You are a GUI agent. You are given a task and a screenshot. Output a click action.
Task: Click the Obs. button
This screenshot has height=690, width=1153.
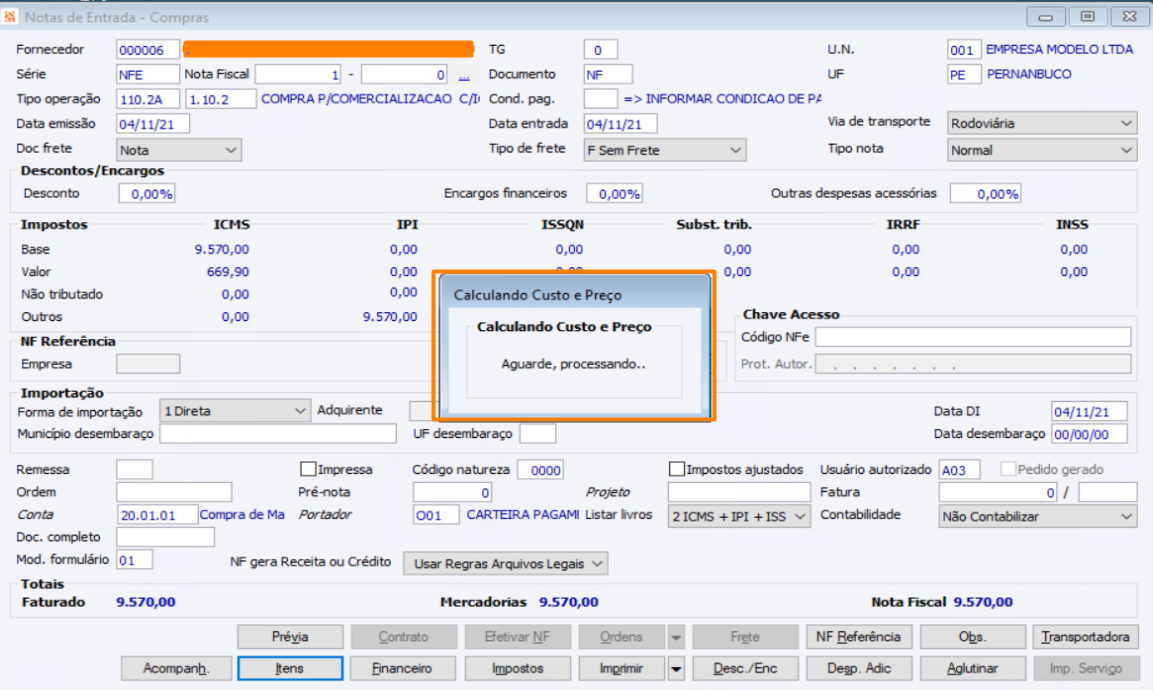pos(973,637)
